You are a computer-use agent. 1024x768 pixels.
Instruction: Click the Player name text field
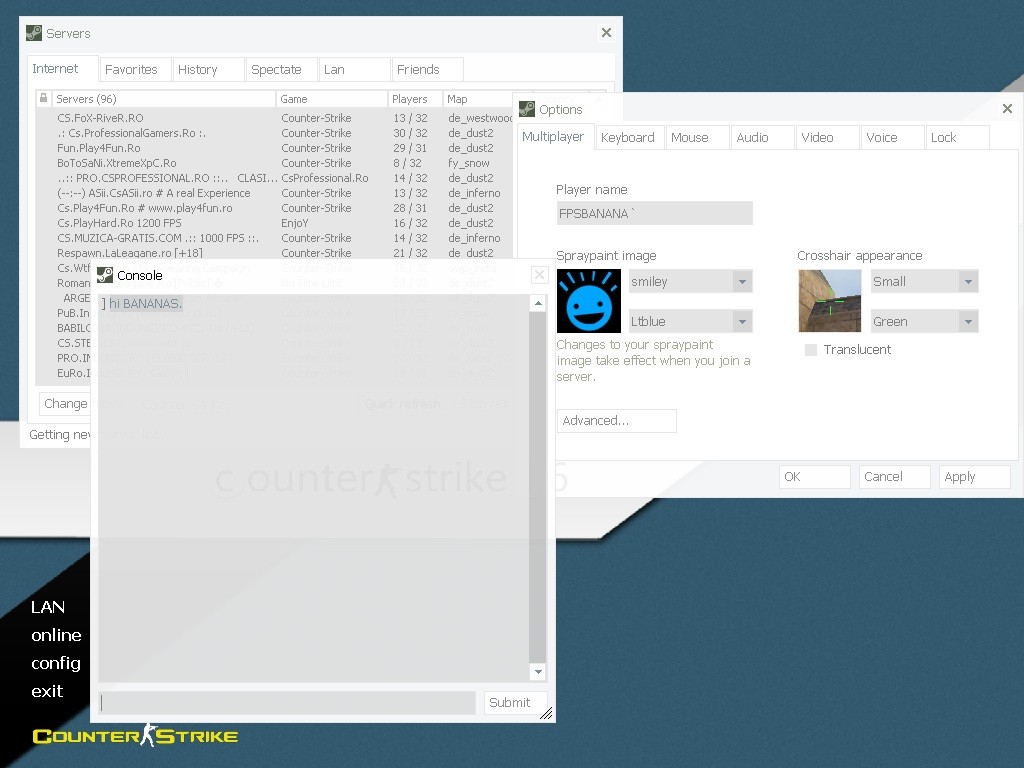coord(654,213)
